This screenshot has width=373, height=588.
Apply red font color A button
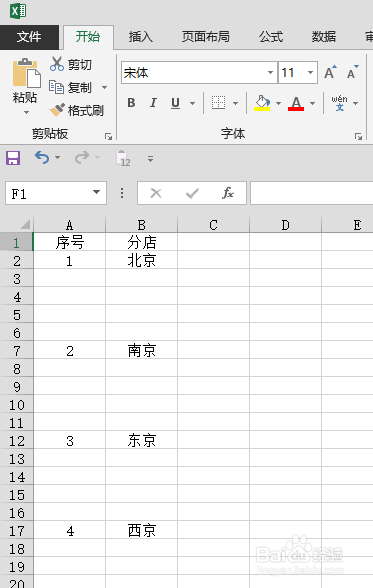pyautogui.click(x=296, y=103)
